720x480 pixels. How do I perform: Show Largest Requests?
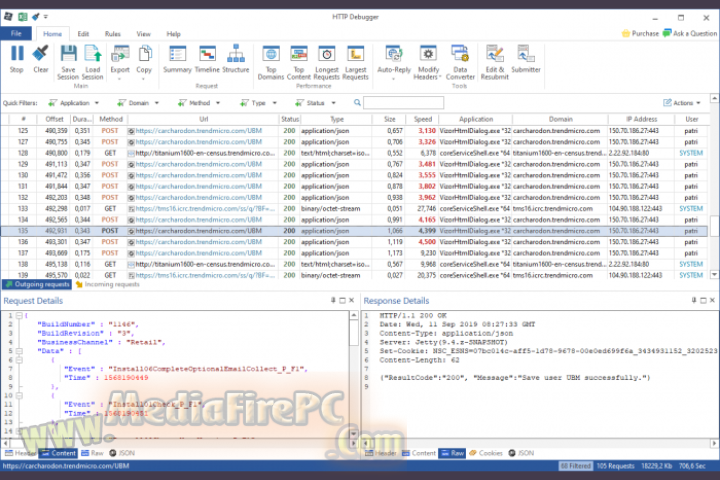[355, 62]
